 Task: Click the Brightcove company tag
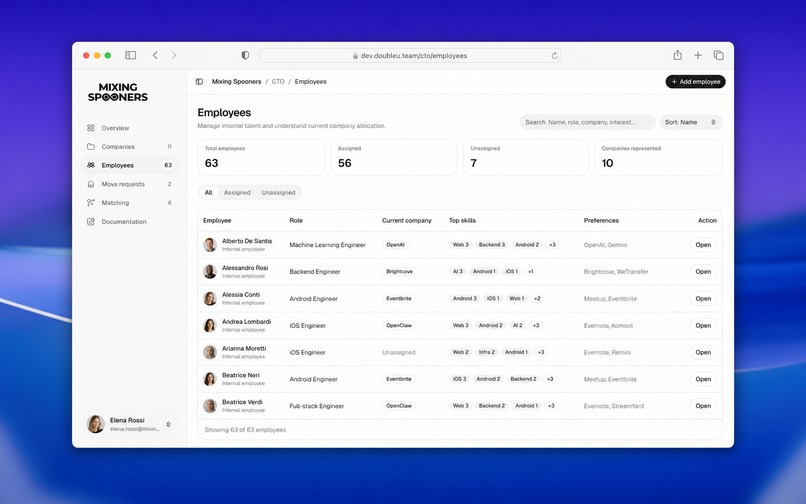pos(399,272)
